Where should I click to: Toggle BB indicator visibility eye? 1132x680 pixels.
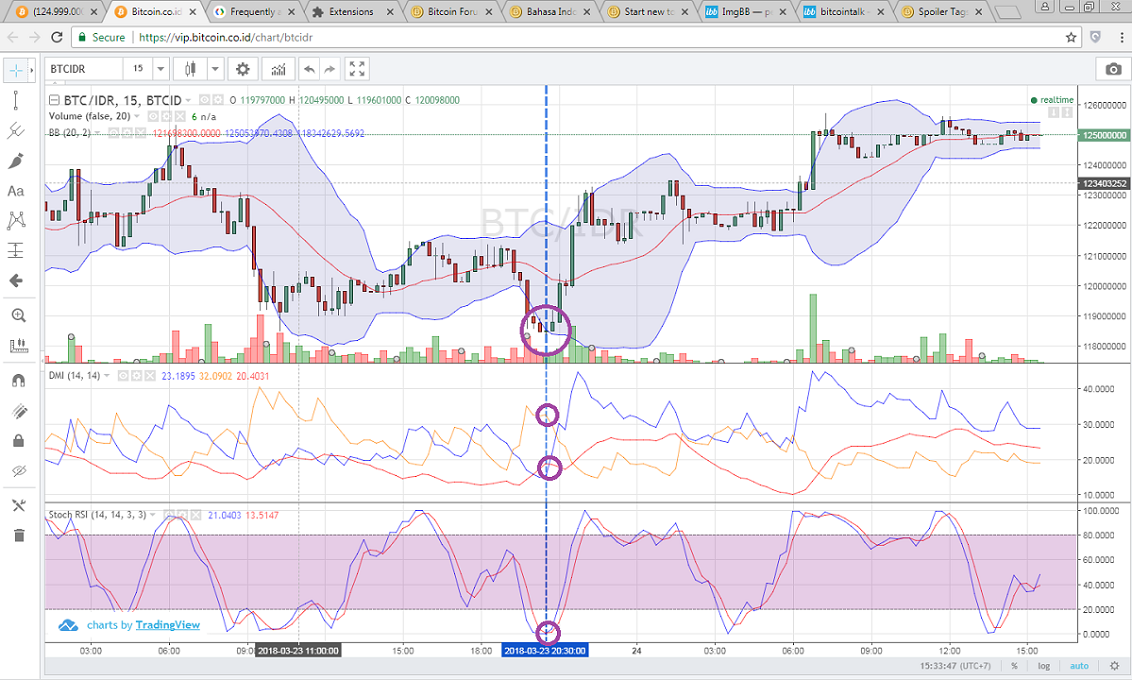(x=114, y=133)
